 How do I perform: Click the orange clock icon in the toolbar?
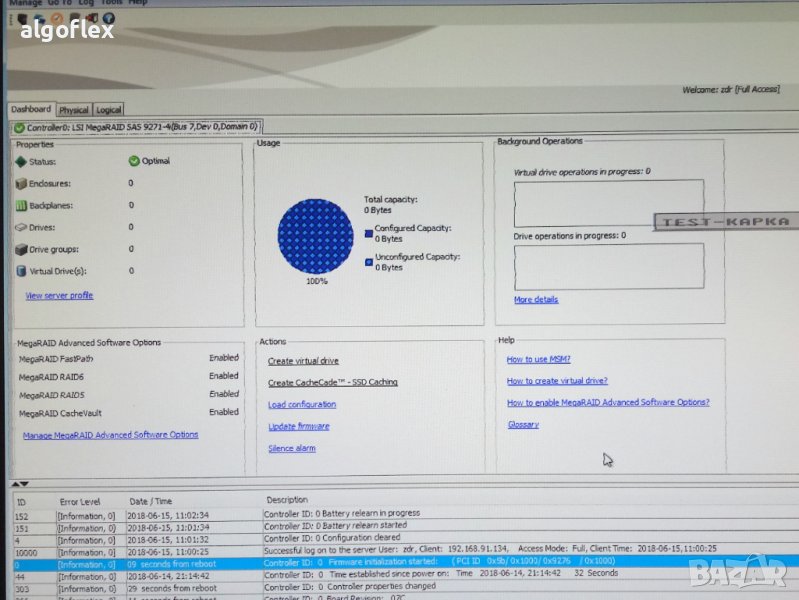coord(58,18)
